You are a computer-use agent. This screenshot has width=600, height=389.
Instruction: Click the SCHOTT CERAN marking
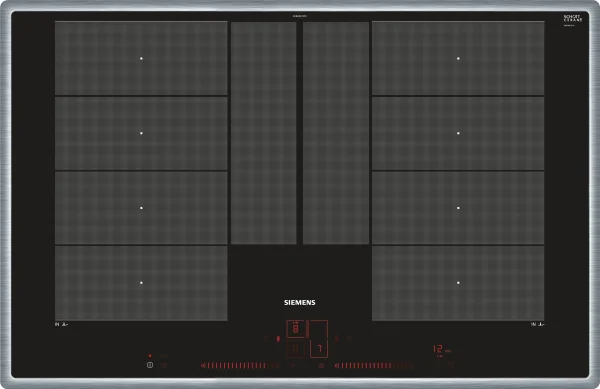572,18
